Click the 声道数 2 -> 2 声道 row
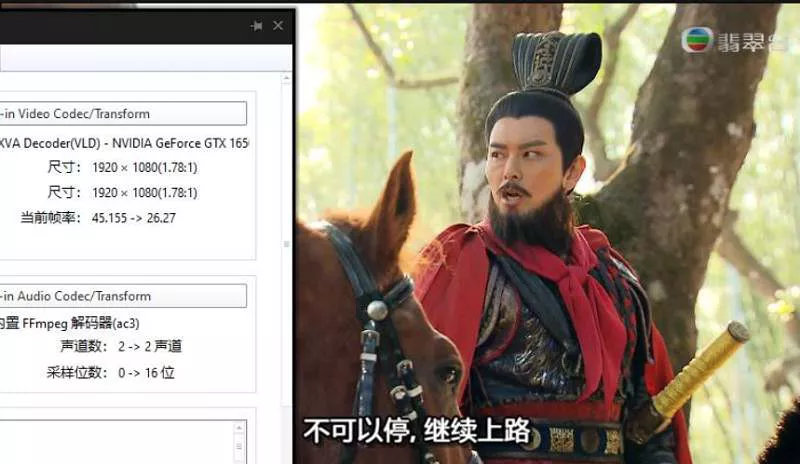The height and width of the screenshot is (464, 800). [135, 346]
